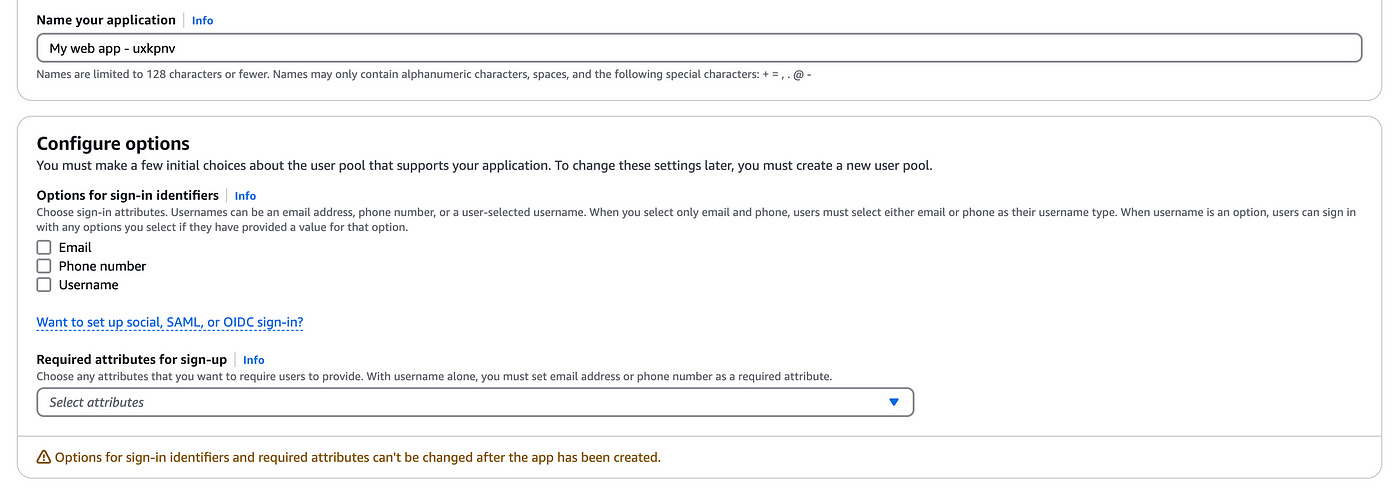
Task: Check the Phone number sign-in option
Action: tap(44, 266)
